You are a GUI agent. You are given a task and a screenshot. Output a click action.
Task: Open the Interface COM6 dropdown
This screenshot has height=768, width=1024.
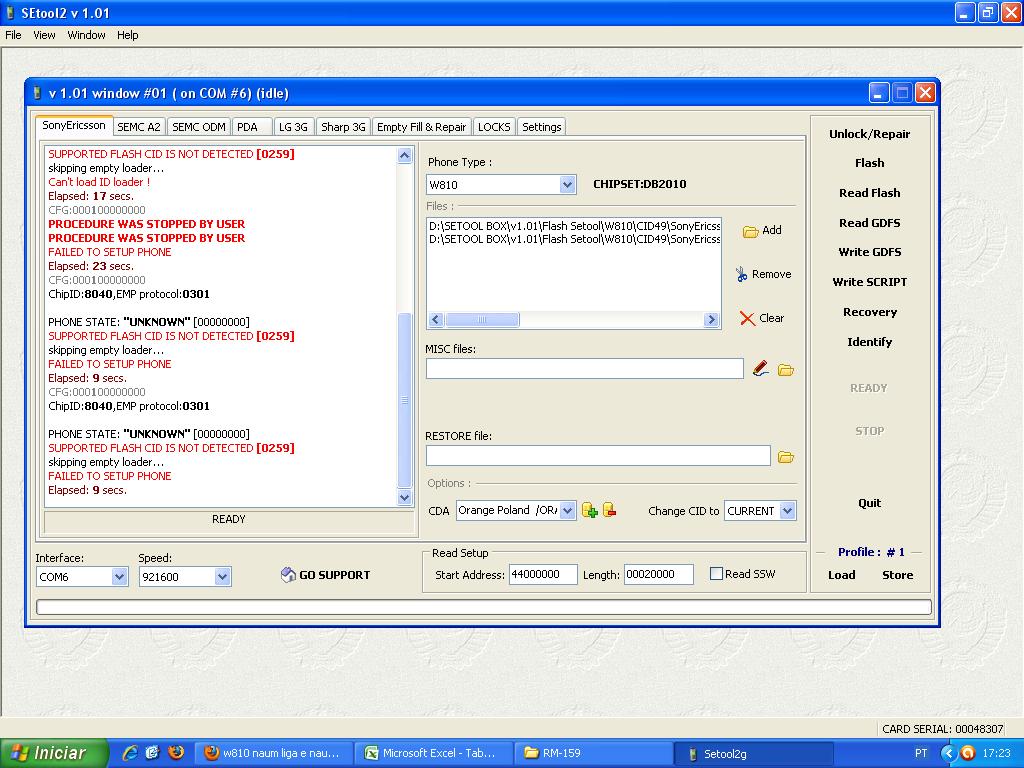point(119,577)
